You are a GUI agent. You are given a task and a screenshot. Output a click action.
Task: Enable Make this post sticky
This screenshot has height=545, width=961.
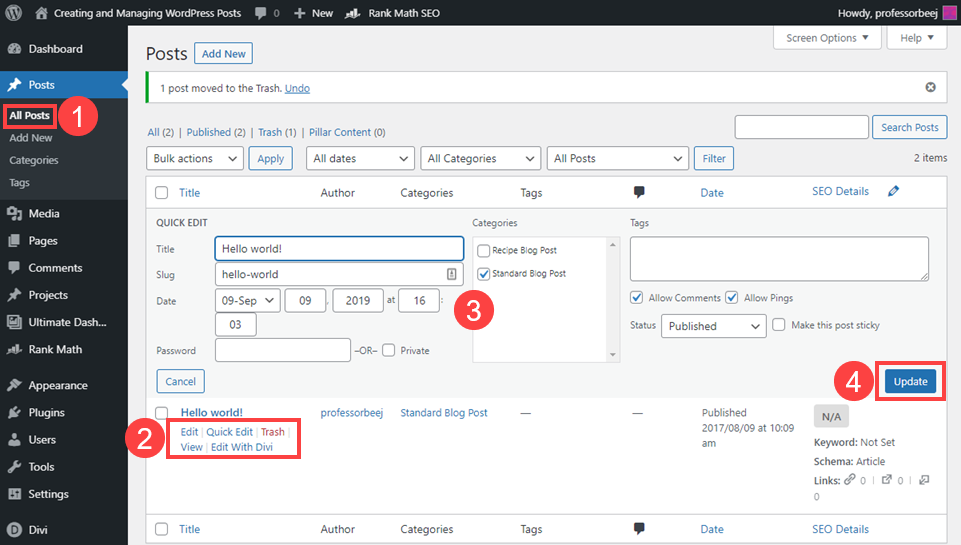click(778, 325)
